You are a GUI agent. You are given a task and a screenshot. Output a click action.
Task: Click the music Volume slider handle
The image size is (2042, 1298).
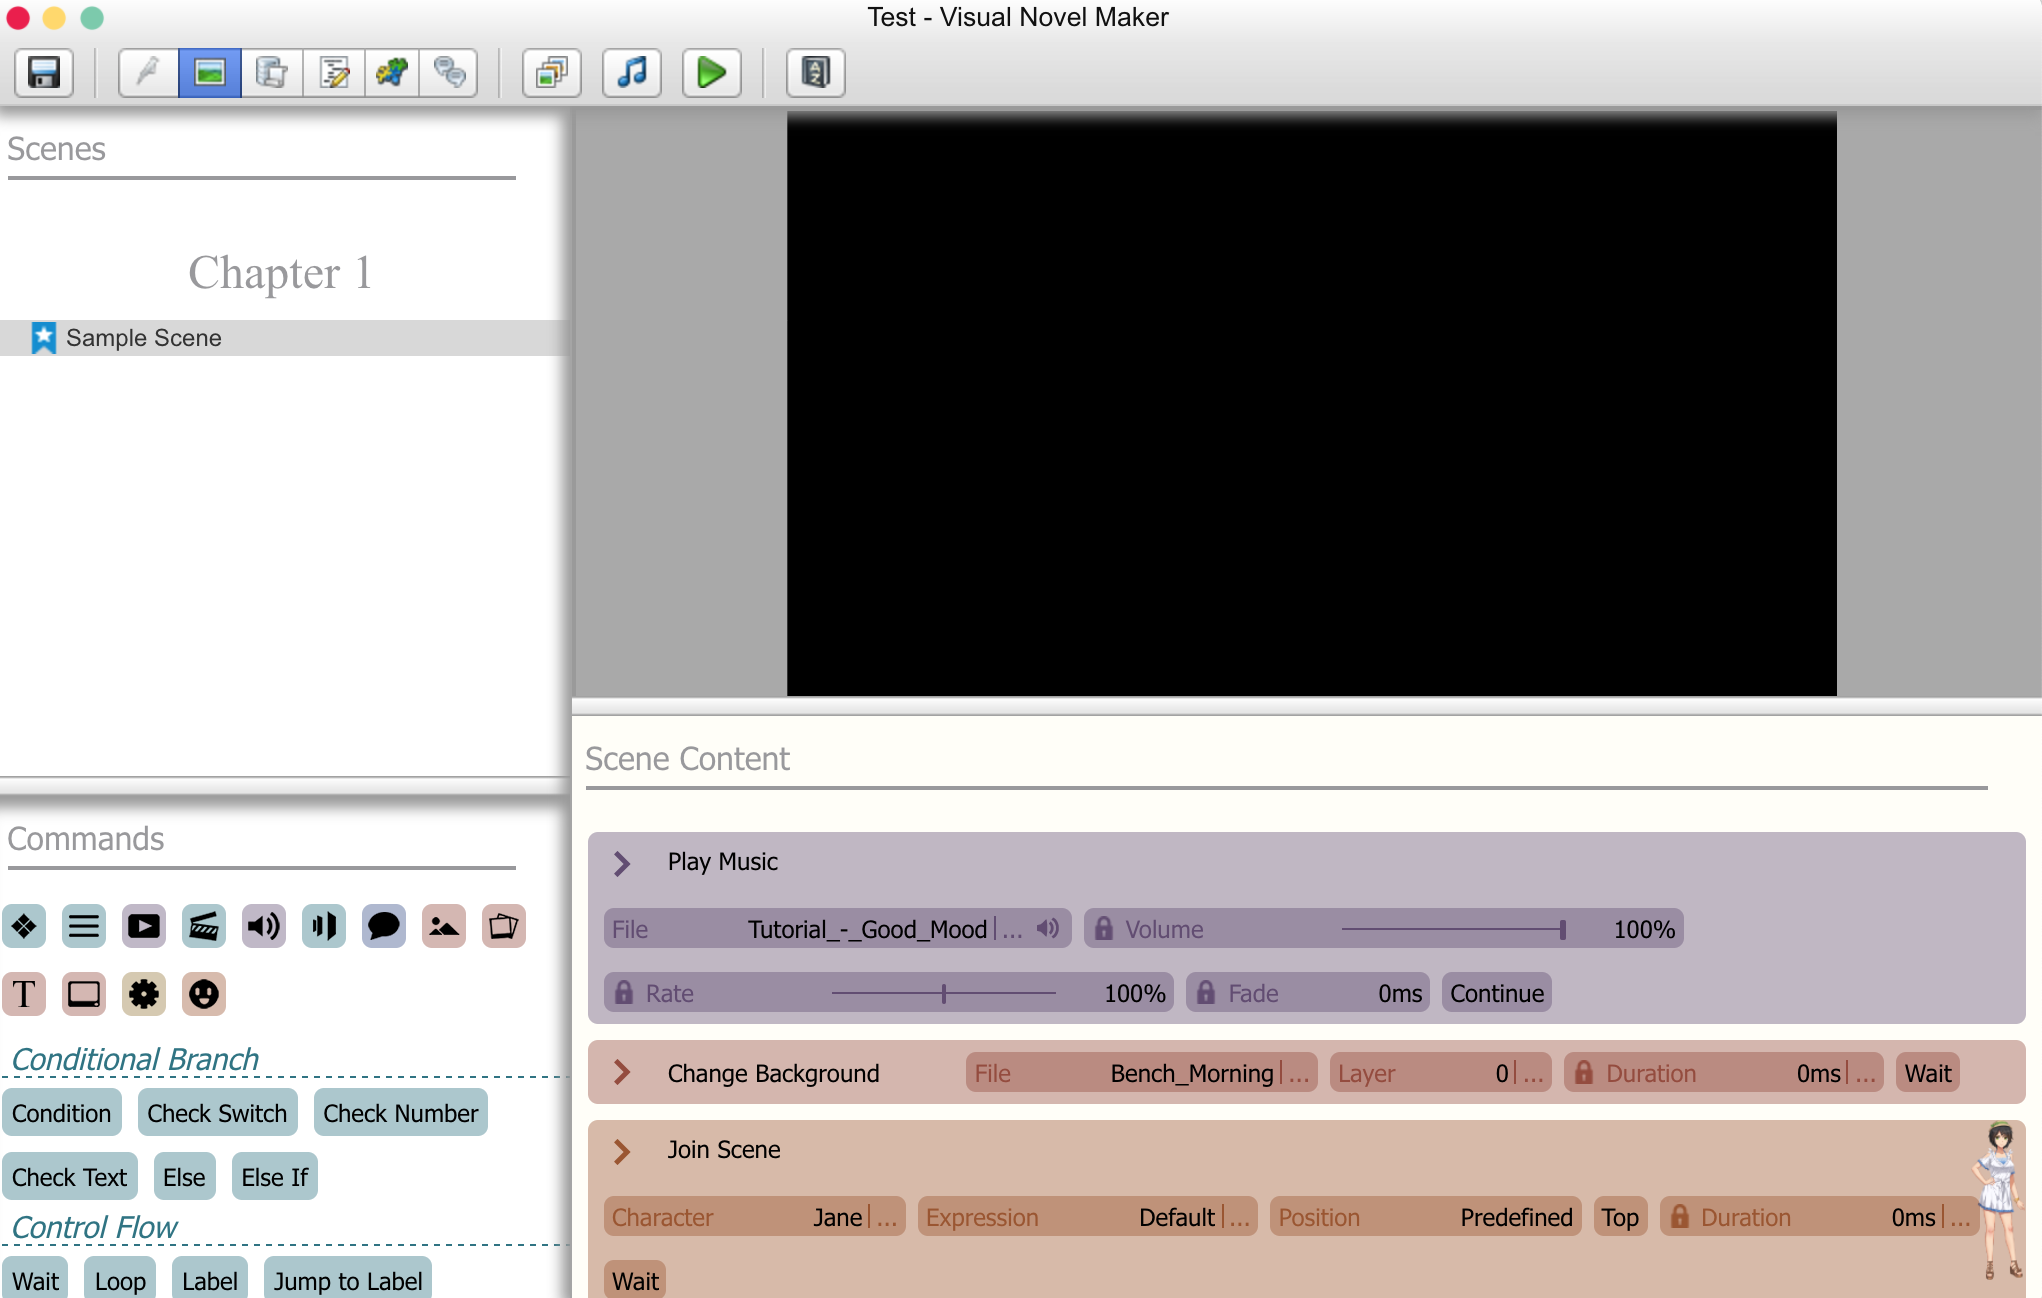[x=1562, y=929]
